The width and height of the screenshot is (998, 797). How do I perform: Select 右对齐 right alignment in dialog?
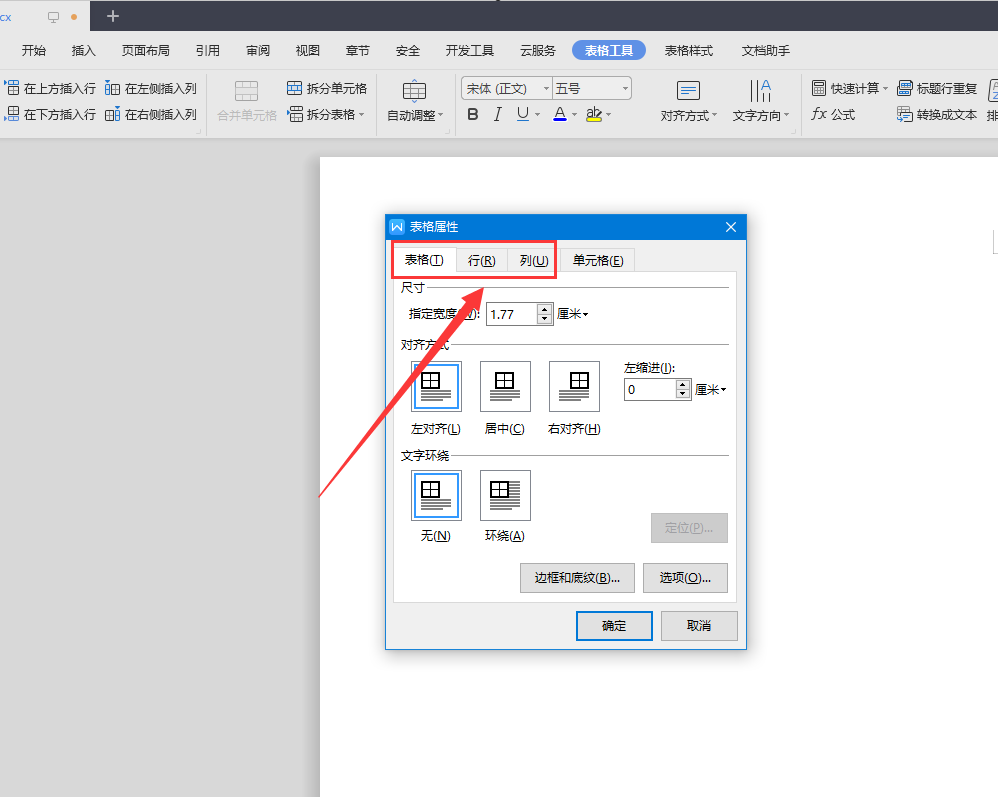point(574,386)
